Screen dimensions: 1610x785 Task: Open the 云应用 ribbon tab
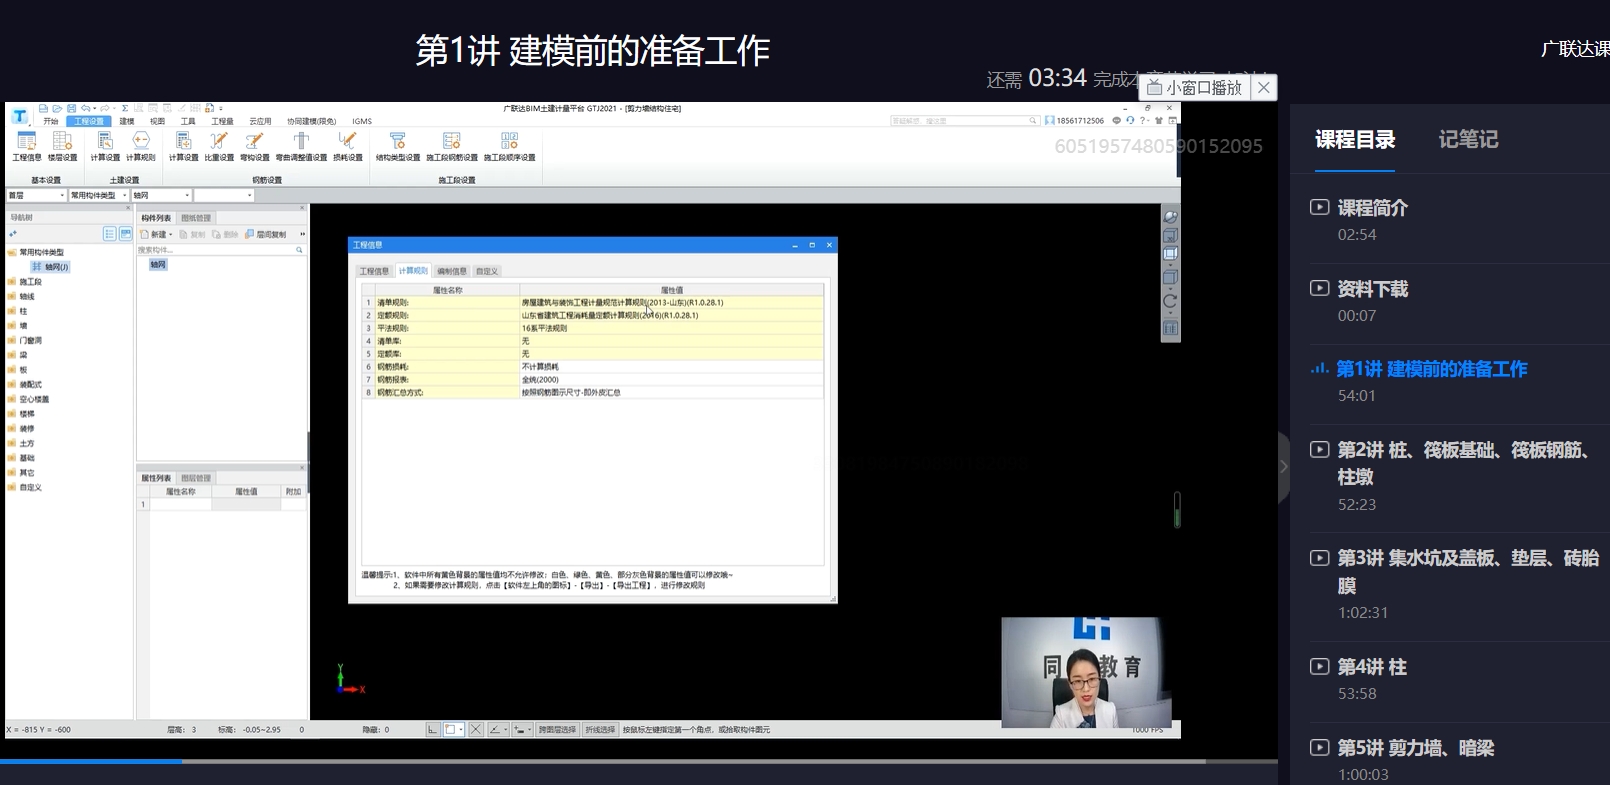pyautogui.click(x=260, y=121)
